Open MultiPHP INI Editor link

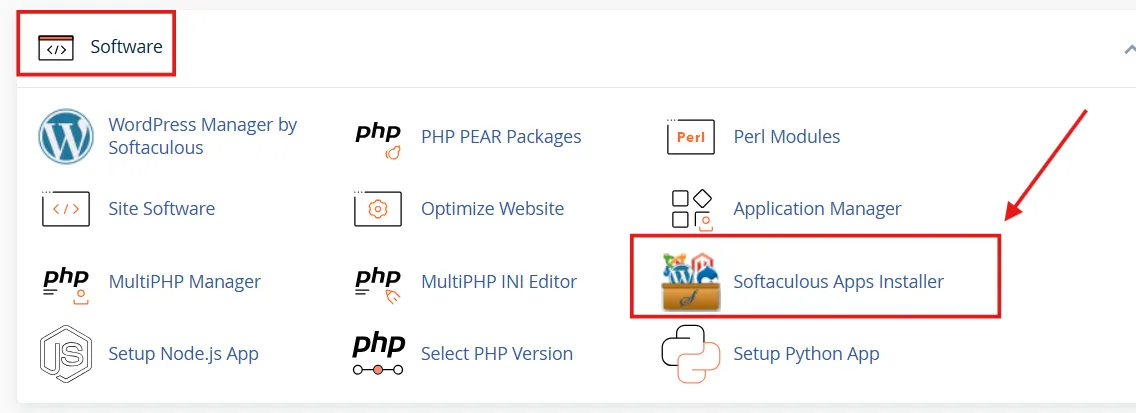tap(499, 281)
